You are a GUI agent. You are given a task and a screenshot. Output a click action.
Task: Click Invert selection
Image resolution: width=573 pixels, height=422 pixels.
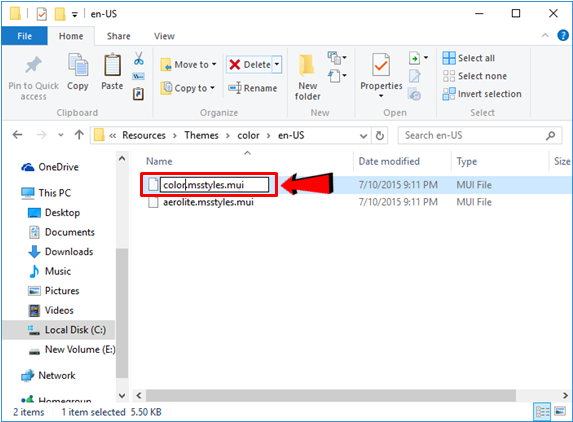pyautogui.click(x=482, y=94)
